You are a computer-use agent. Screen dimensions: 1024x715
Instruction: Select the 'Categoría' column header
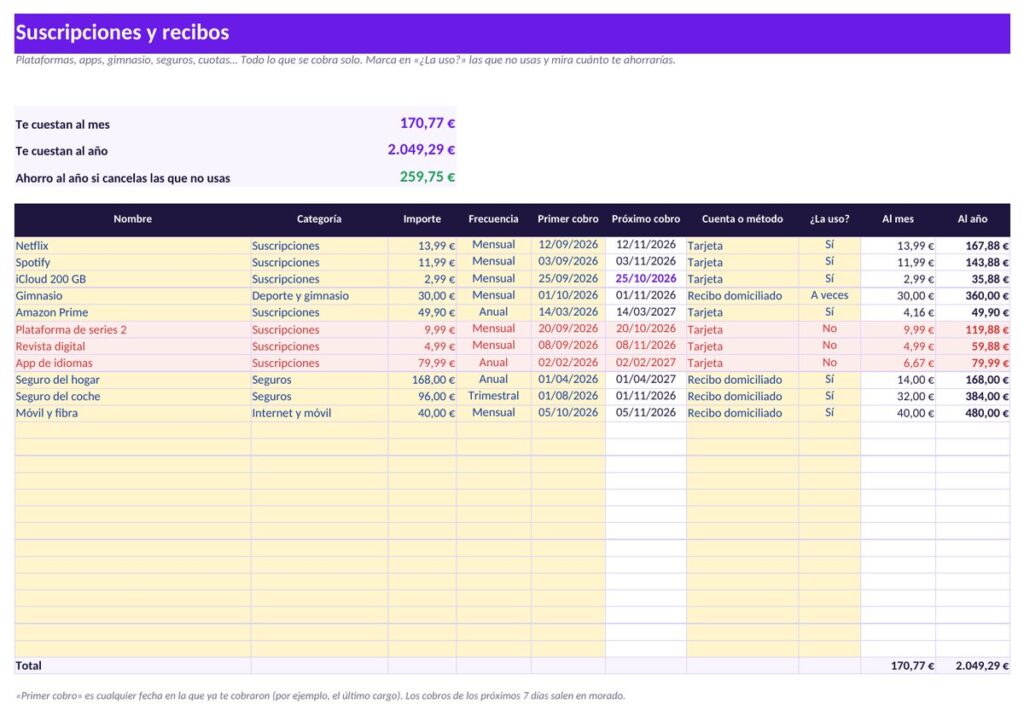tap(319, 219)
